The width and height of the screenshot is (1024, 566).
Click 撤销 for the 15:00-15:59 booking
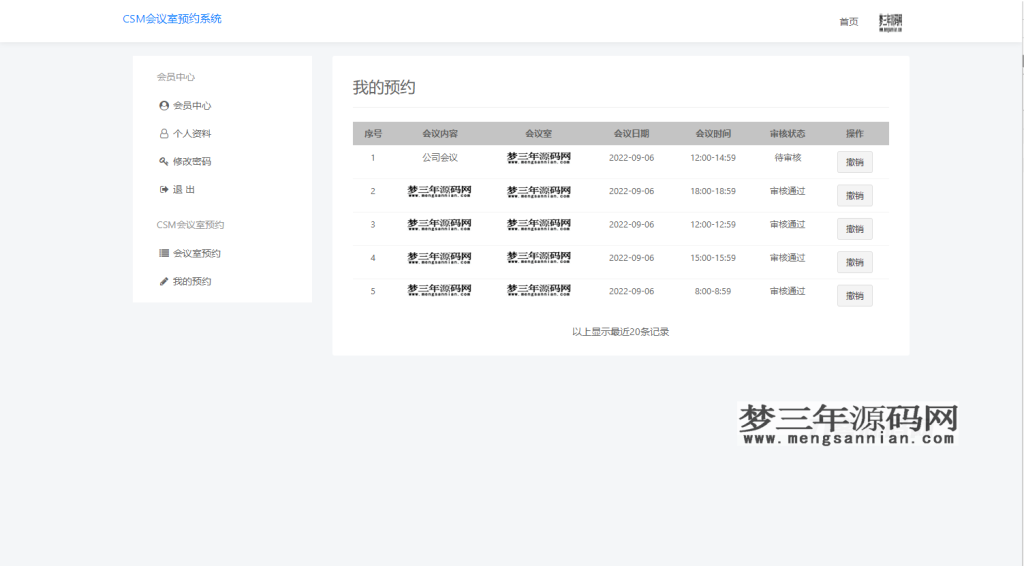[854, 262]
